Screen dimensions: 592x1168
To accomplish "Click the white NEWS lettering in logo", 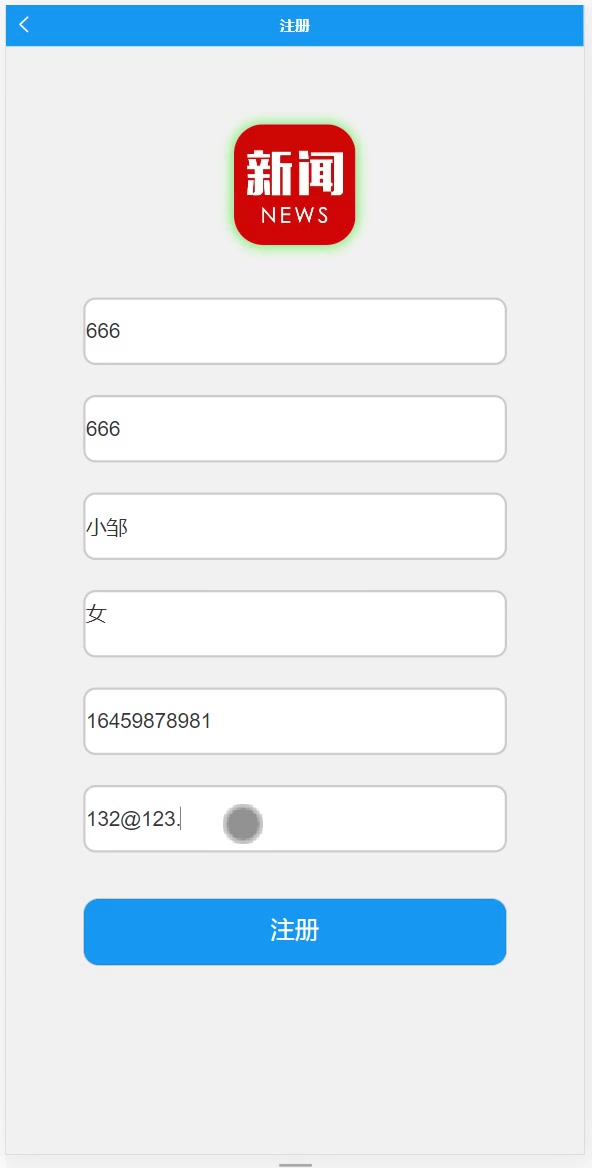I will coord(295,215).
